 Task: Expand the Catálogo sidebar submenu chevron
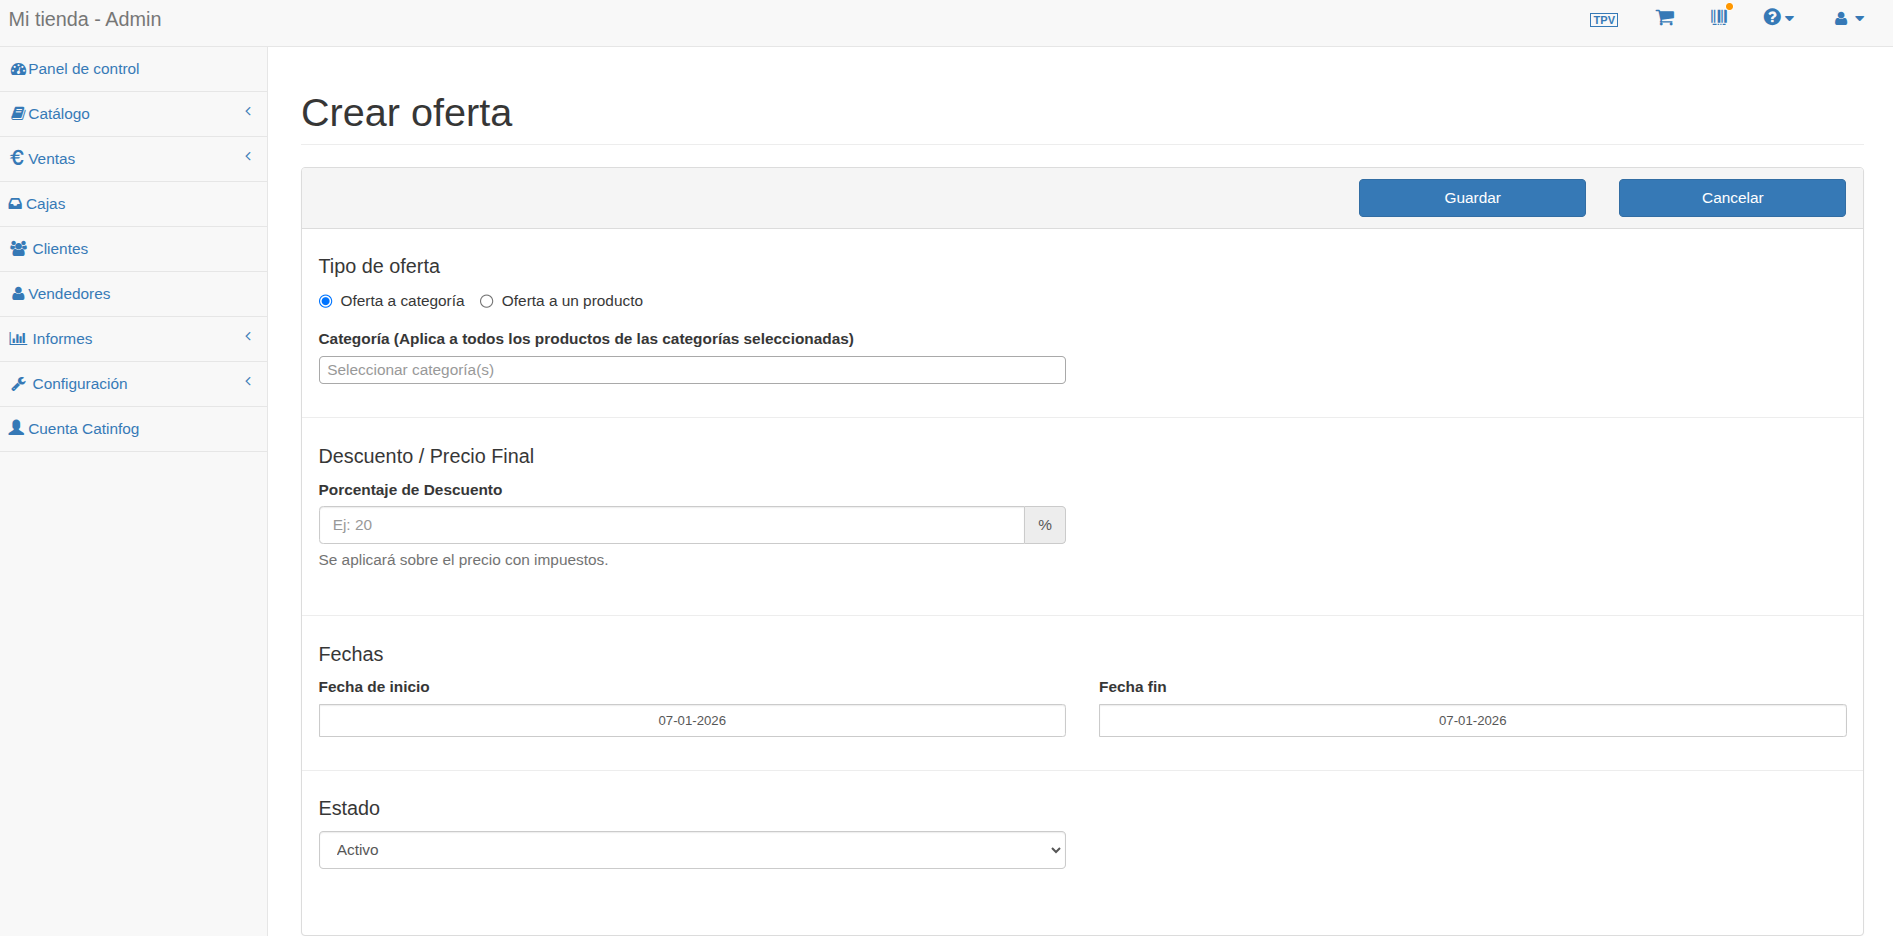(248, 112)
